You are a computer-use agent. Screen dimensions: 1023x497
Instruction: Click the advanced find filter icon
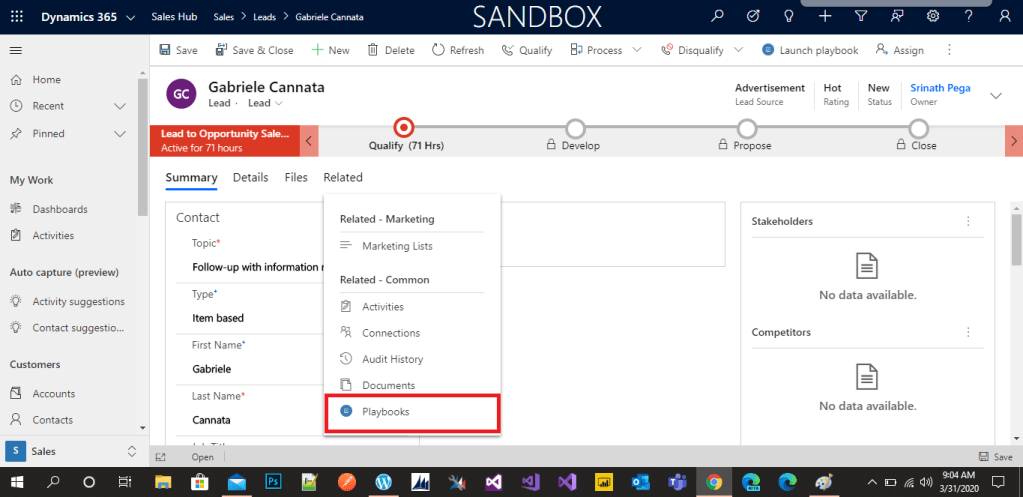coord(861,16)
